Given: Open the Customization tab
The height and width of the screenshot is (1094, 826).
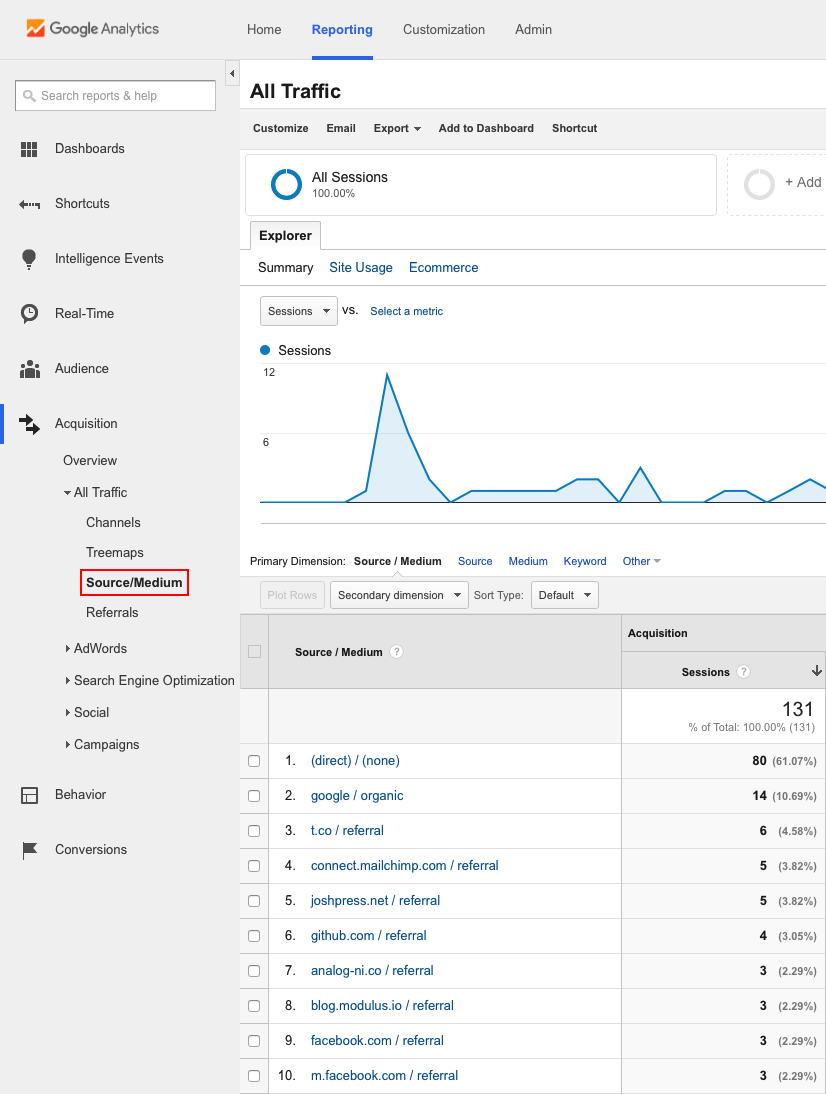Looking at the screenshot, I should click(x=444, y=29).
